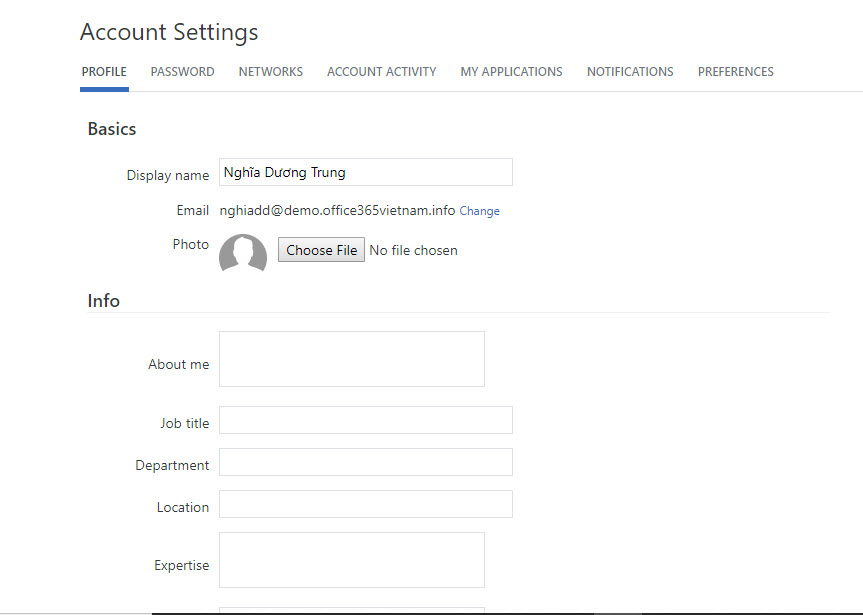Click the default profile photo avatar
This screenshot has width=863, height=615.
(x=243, y=253)
